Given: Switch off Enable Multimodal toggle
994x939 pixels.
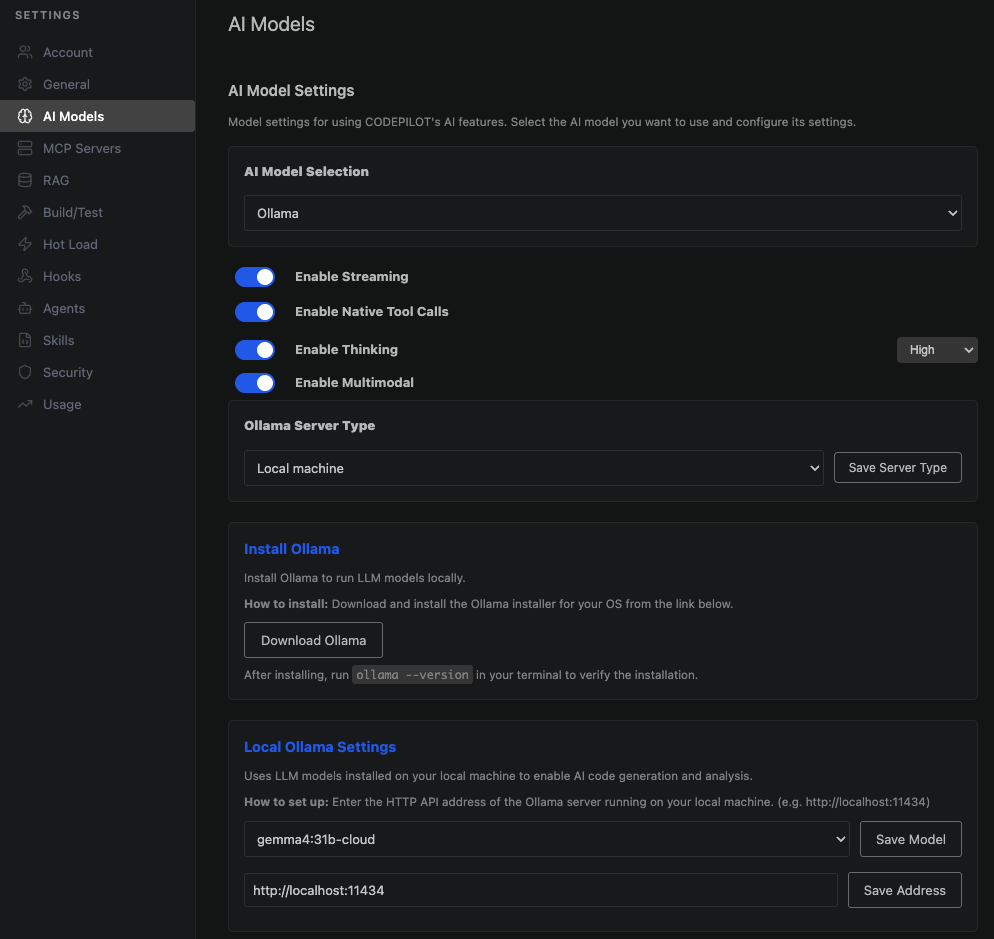Looking at the screenshot, I should pos(255,382).
